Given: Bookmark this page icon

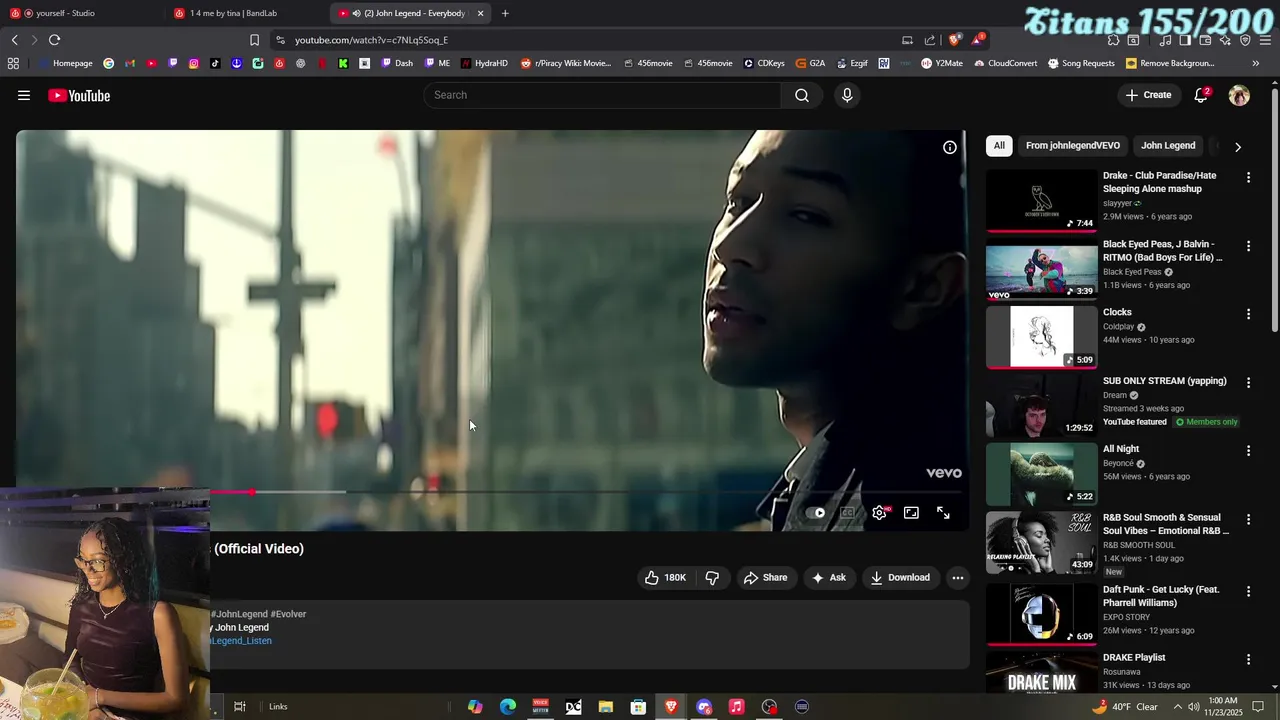Looking at the screenshot, I should [254, 40].
